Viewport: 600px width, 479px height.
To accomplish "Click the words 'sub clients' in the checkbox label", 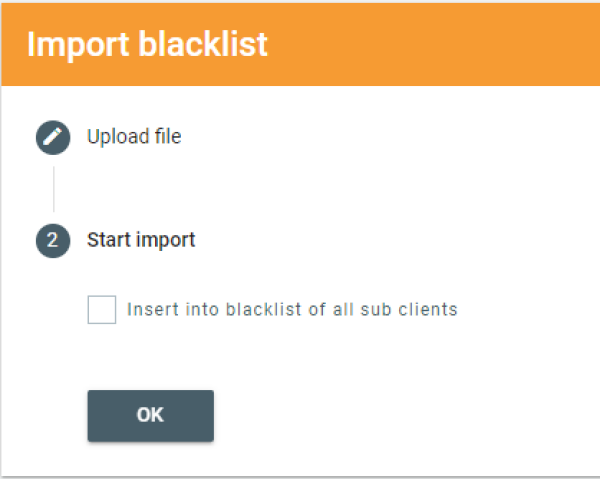I will [x=409, y=309].
